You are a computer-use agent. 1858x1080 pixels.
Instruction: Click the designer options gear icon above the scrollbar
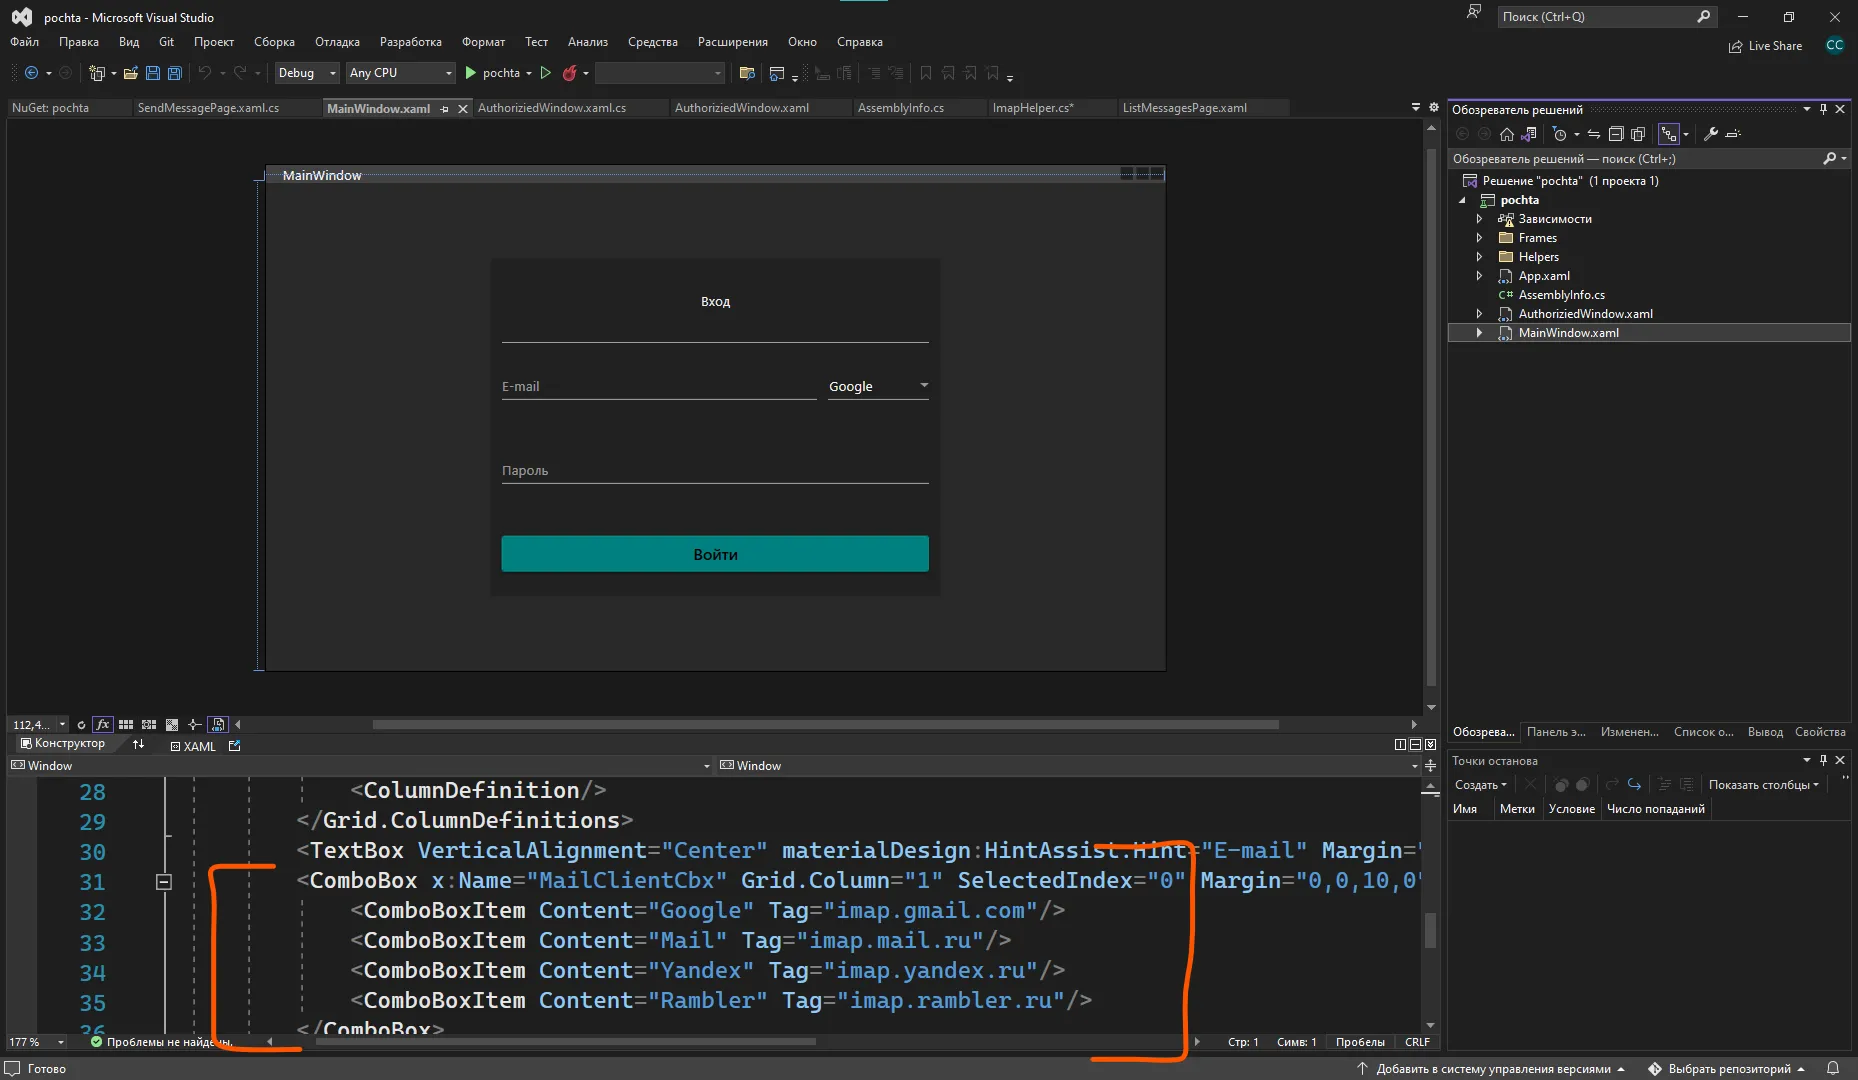(1434, 107)
